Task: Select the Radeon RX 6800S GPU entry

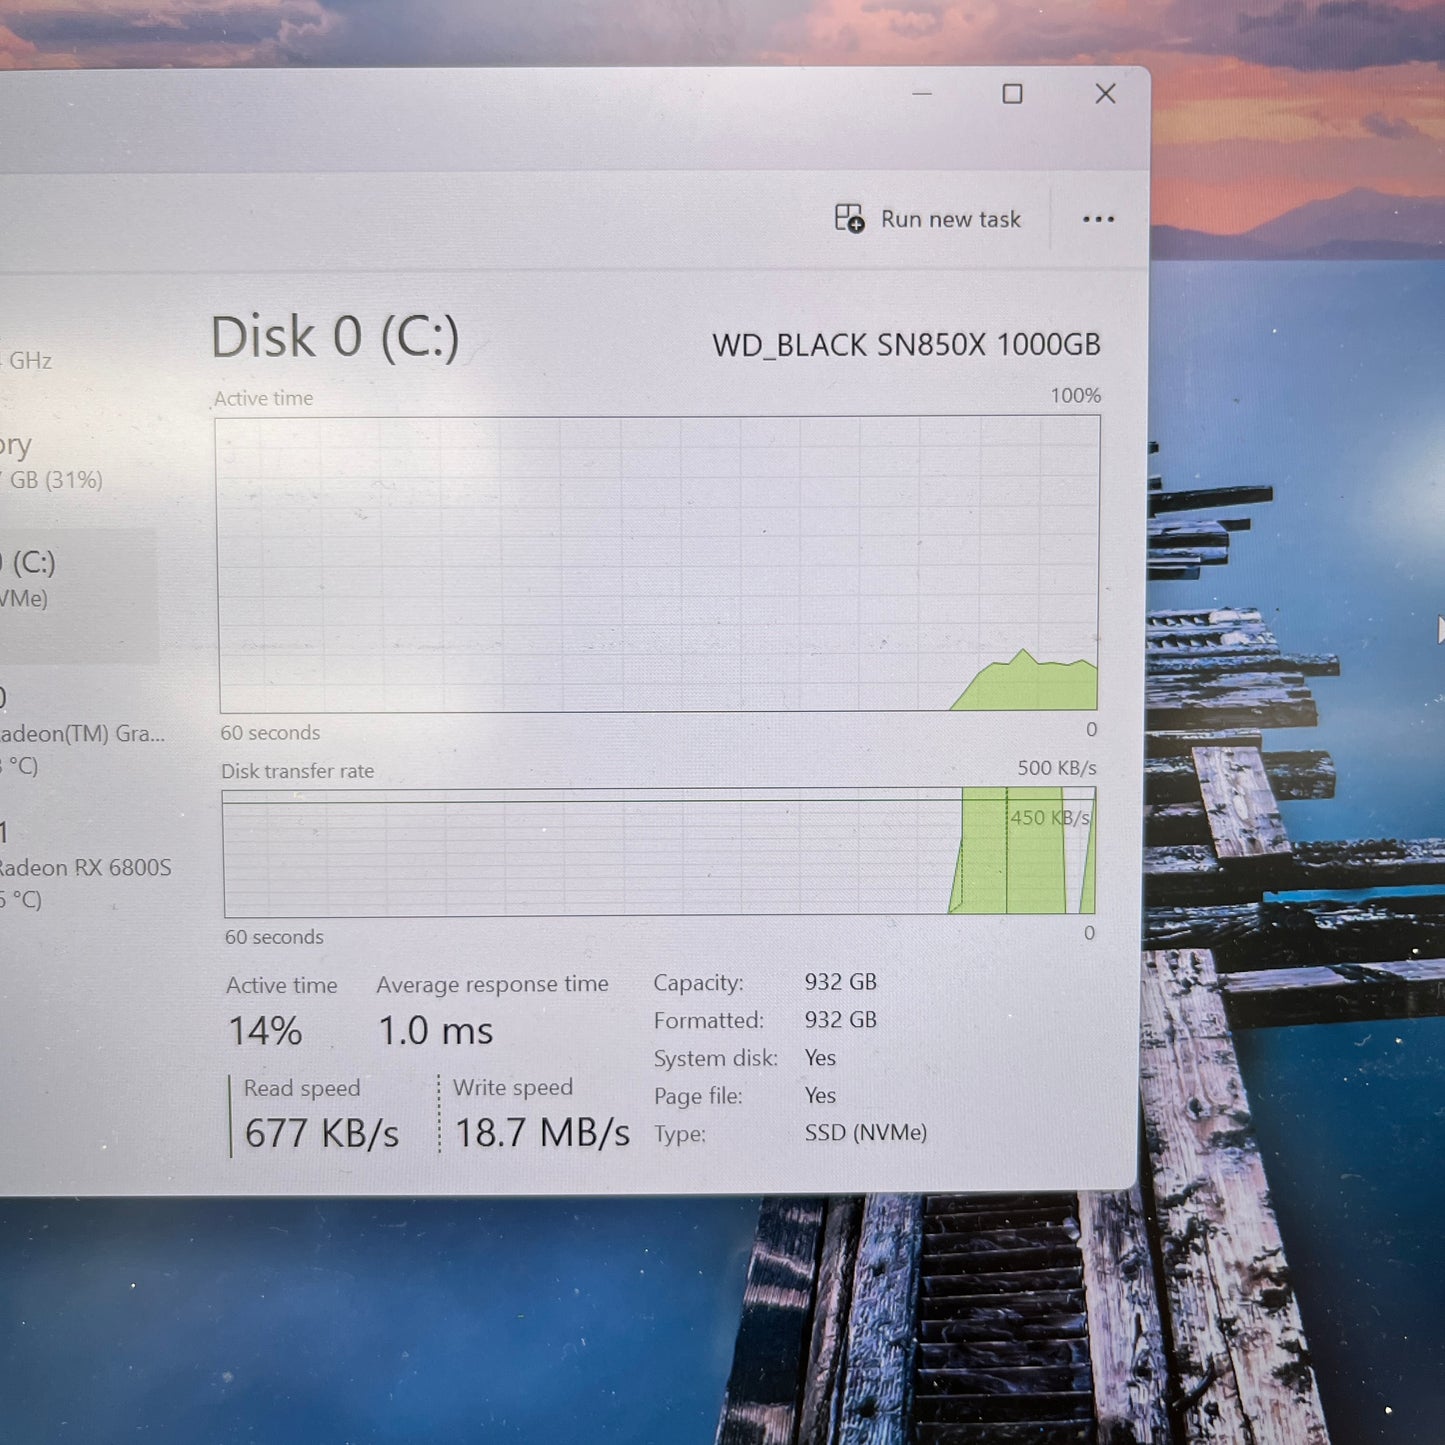Action: point(85,866)
